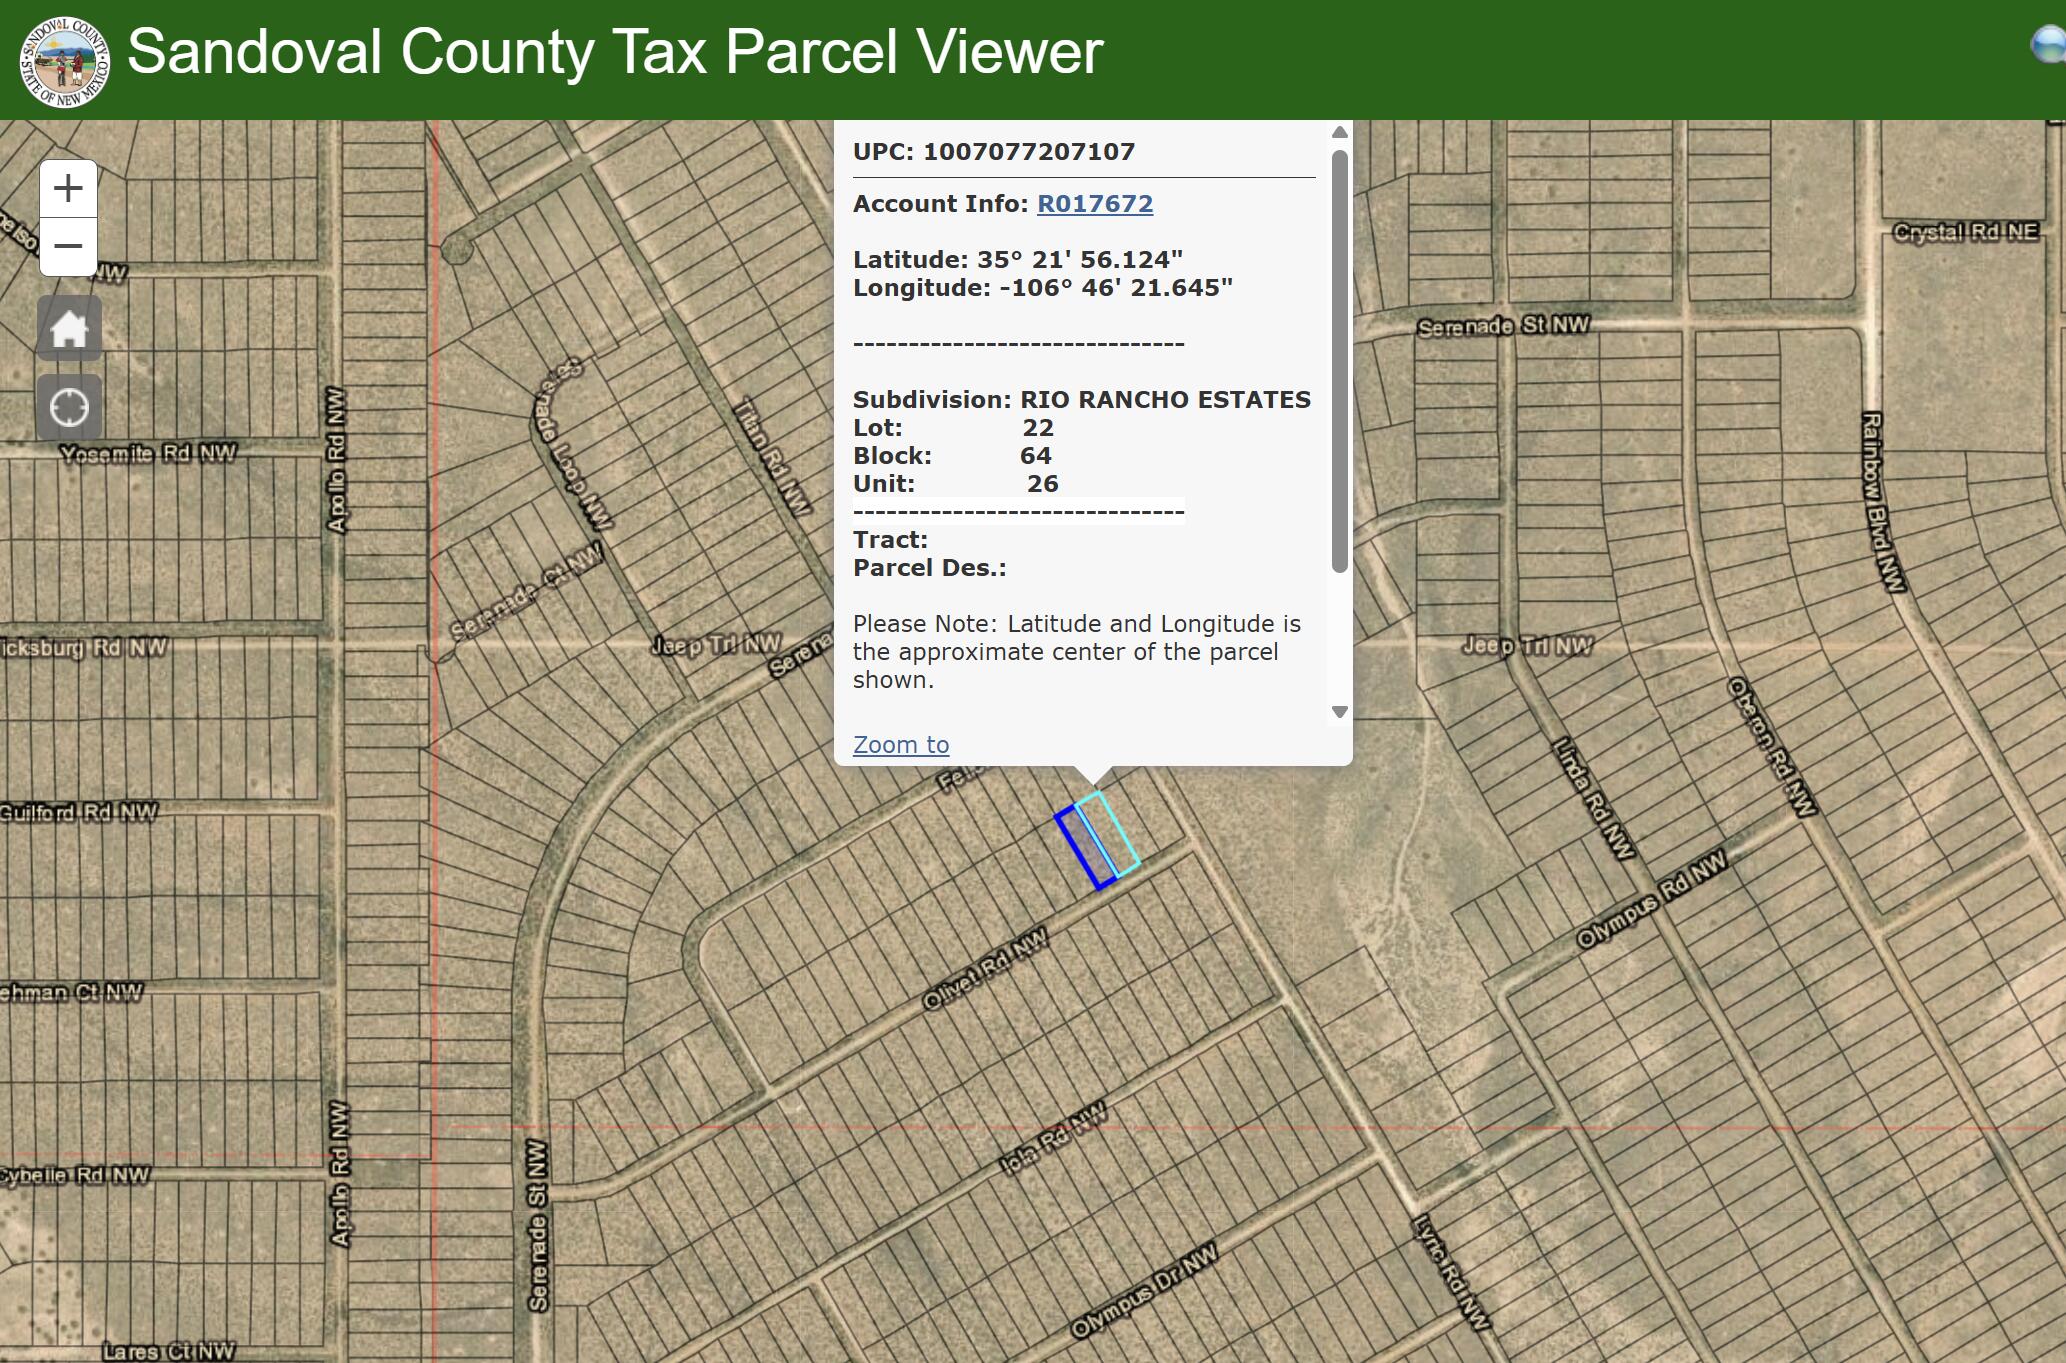
Task: Click the home default extent icon
Action: tap(69, 328)
